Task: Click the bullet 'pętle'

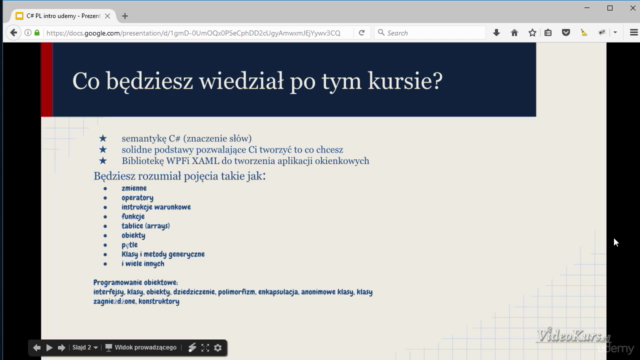Action: pyautogui.click(x=129, y=245)
